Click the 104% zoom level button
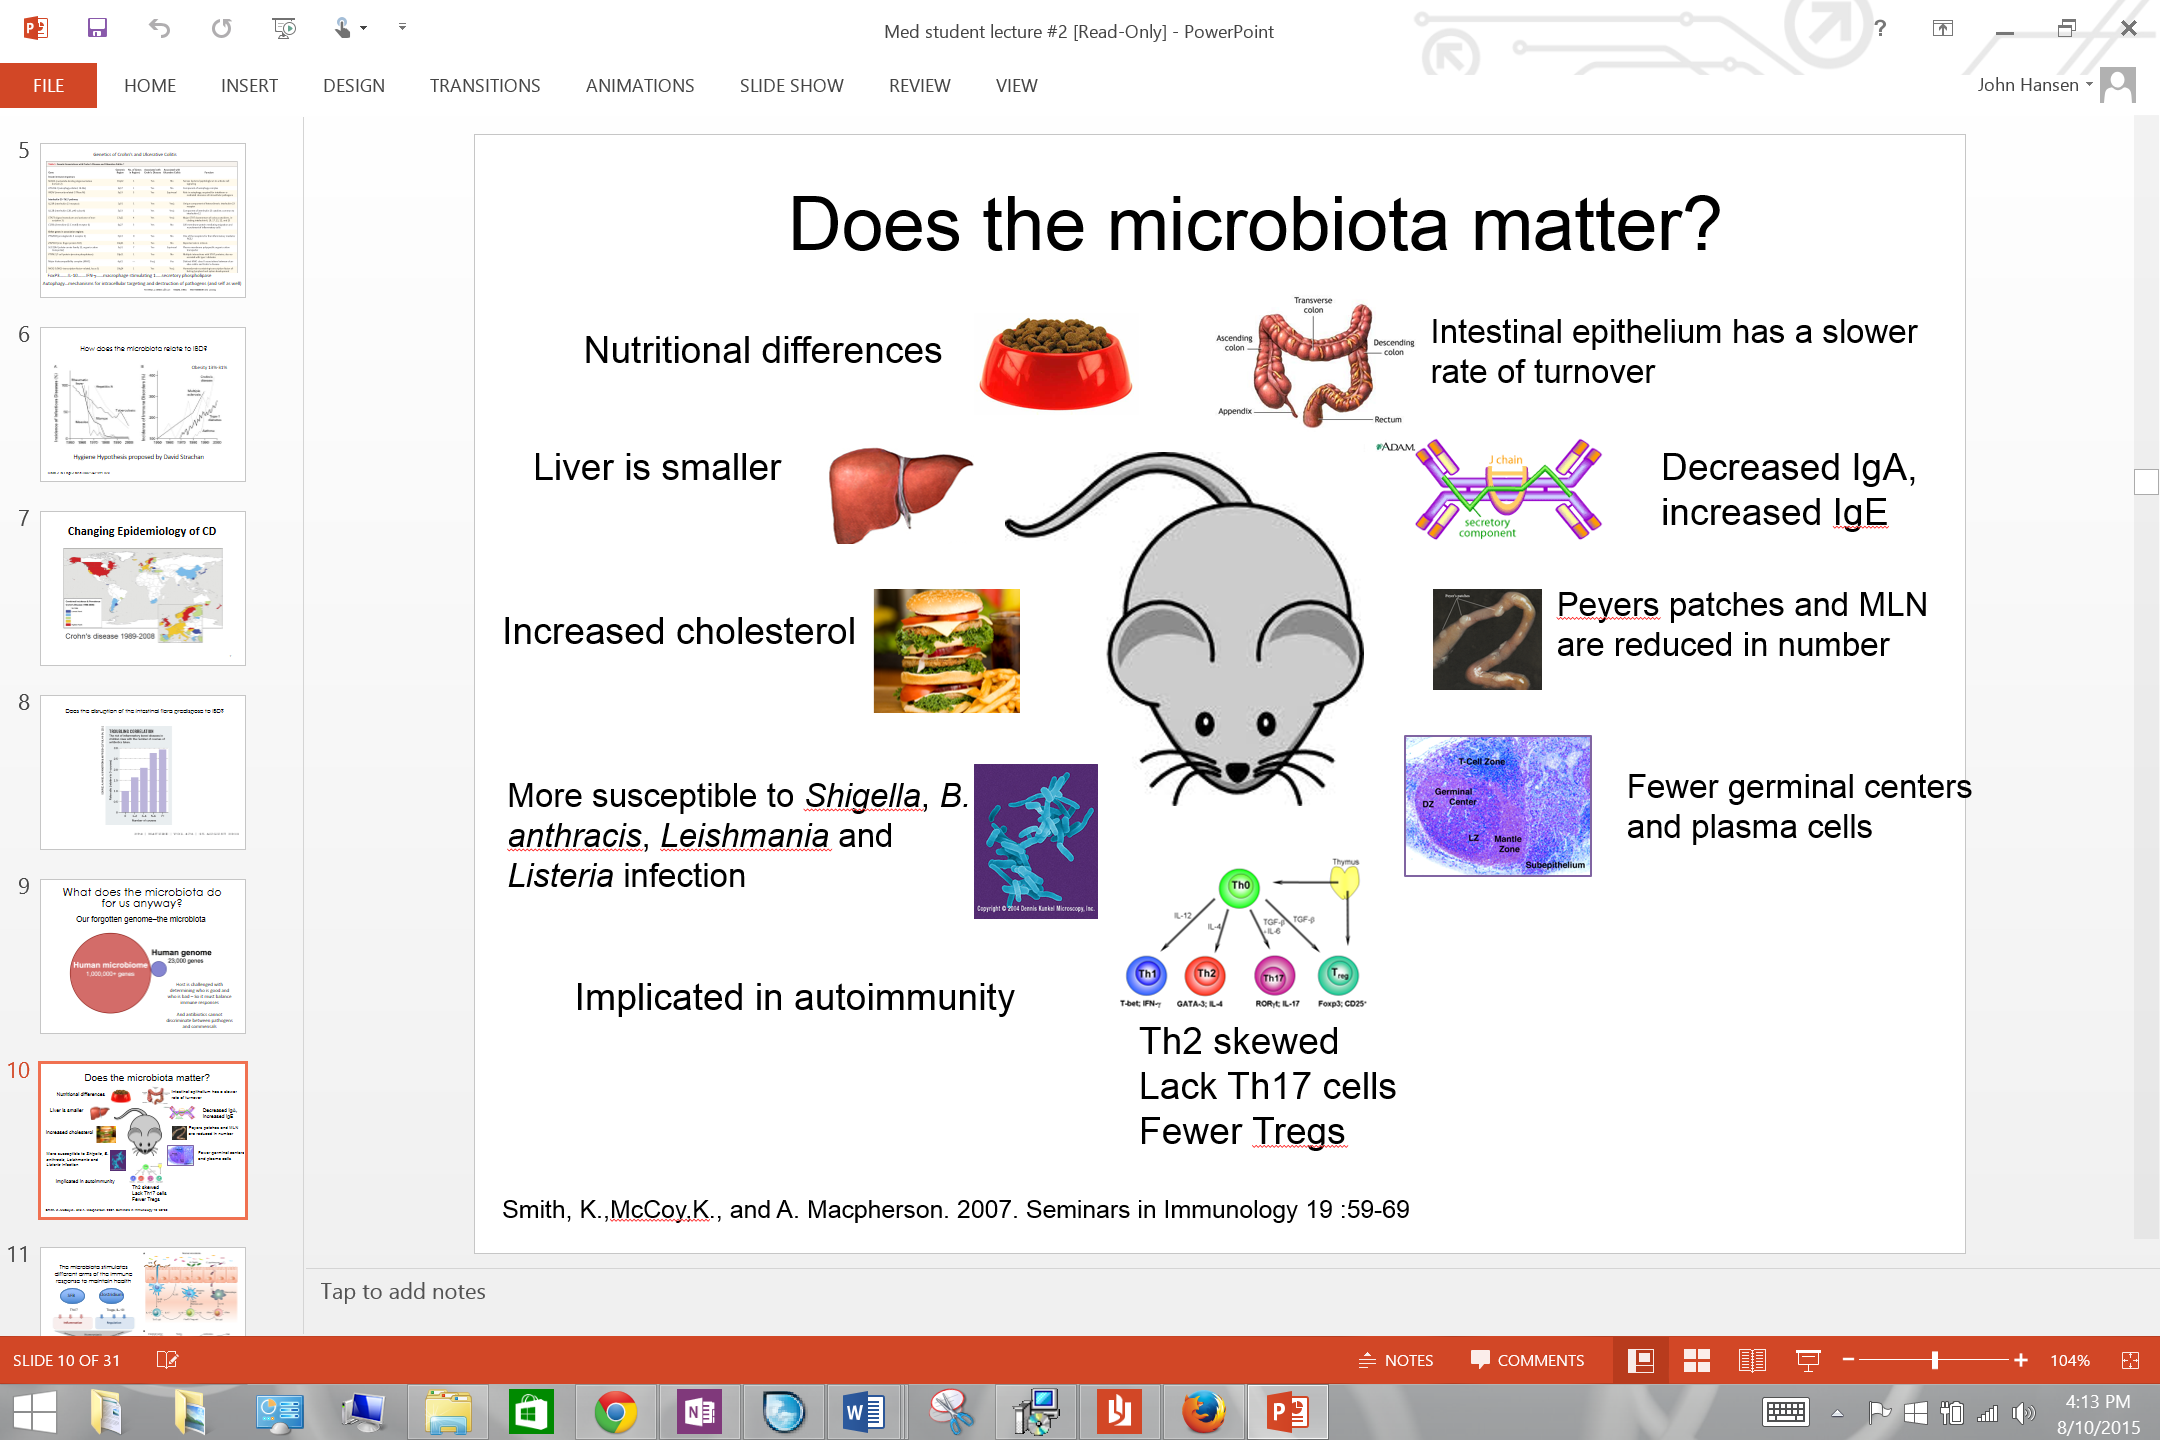Screen dimensions: 2160x1440 (2069, 1360)
